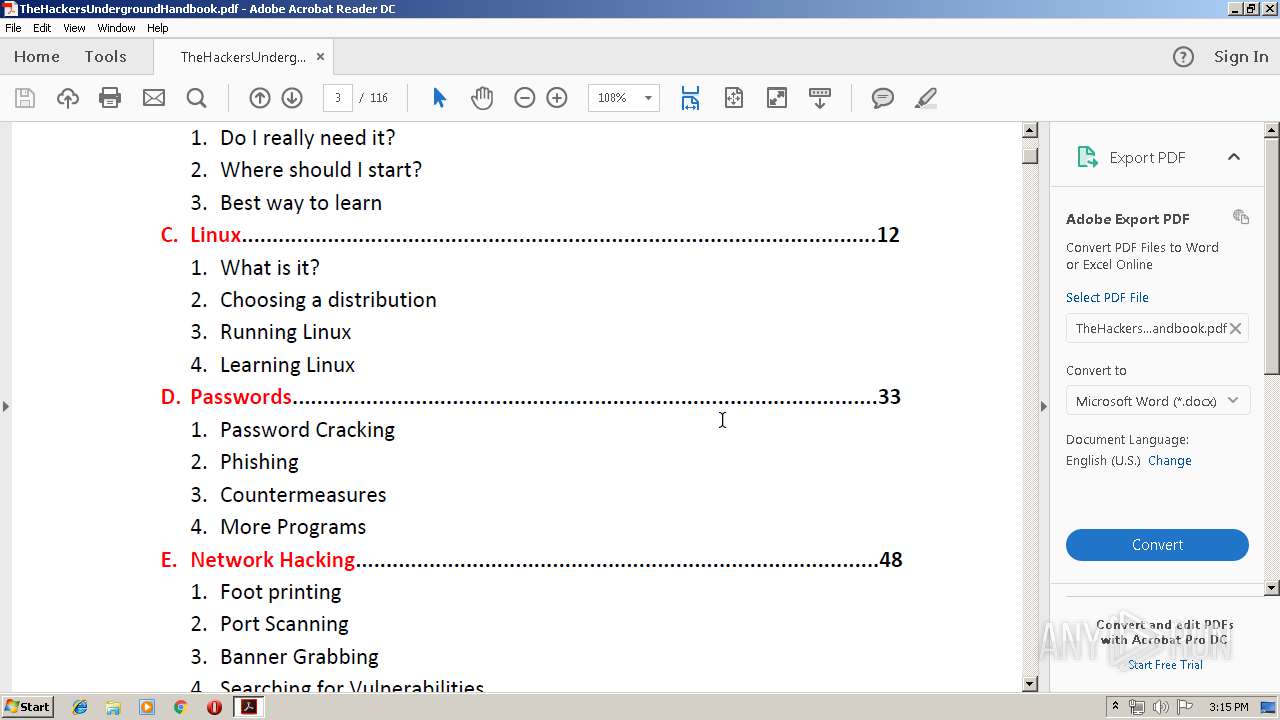Click the red Opera taskbar icon
The image size is (1280, 720).
(214, 707)
